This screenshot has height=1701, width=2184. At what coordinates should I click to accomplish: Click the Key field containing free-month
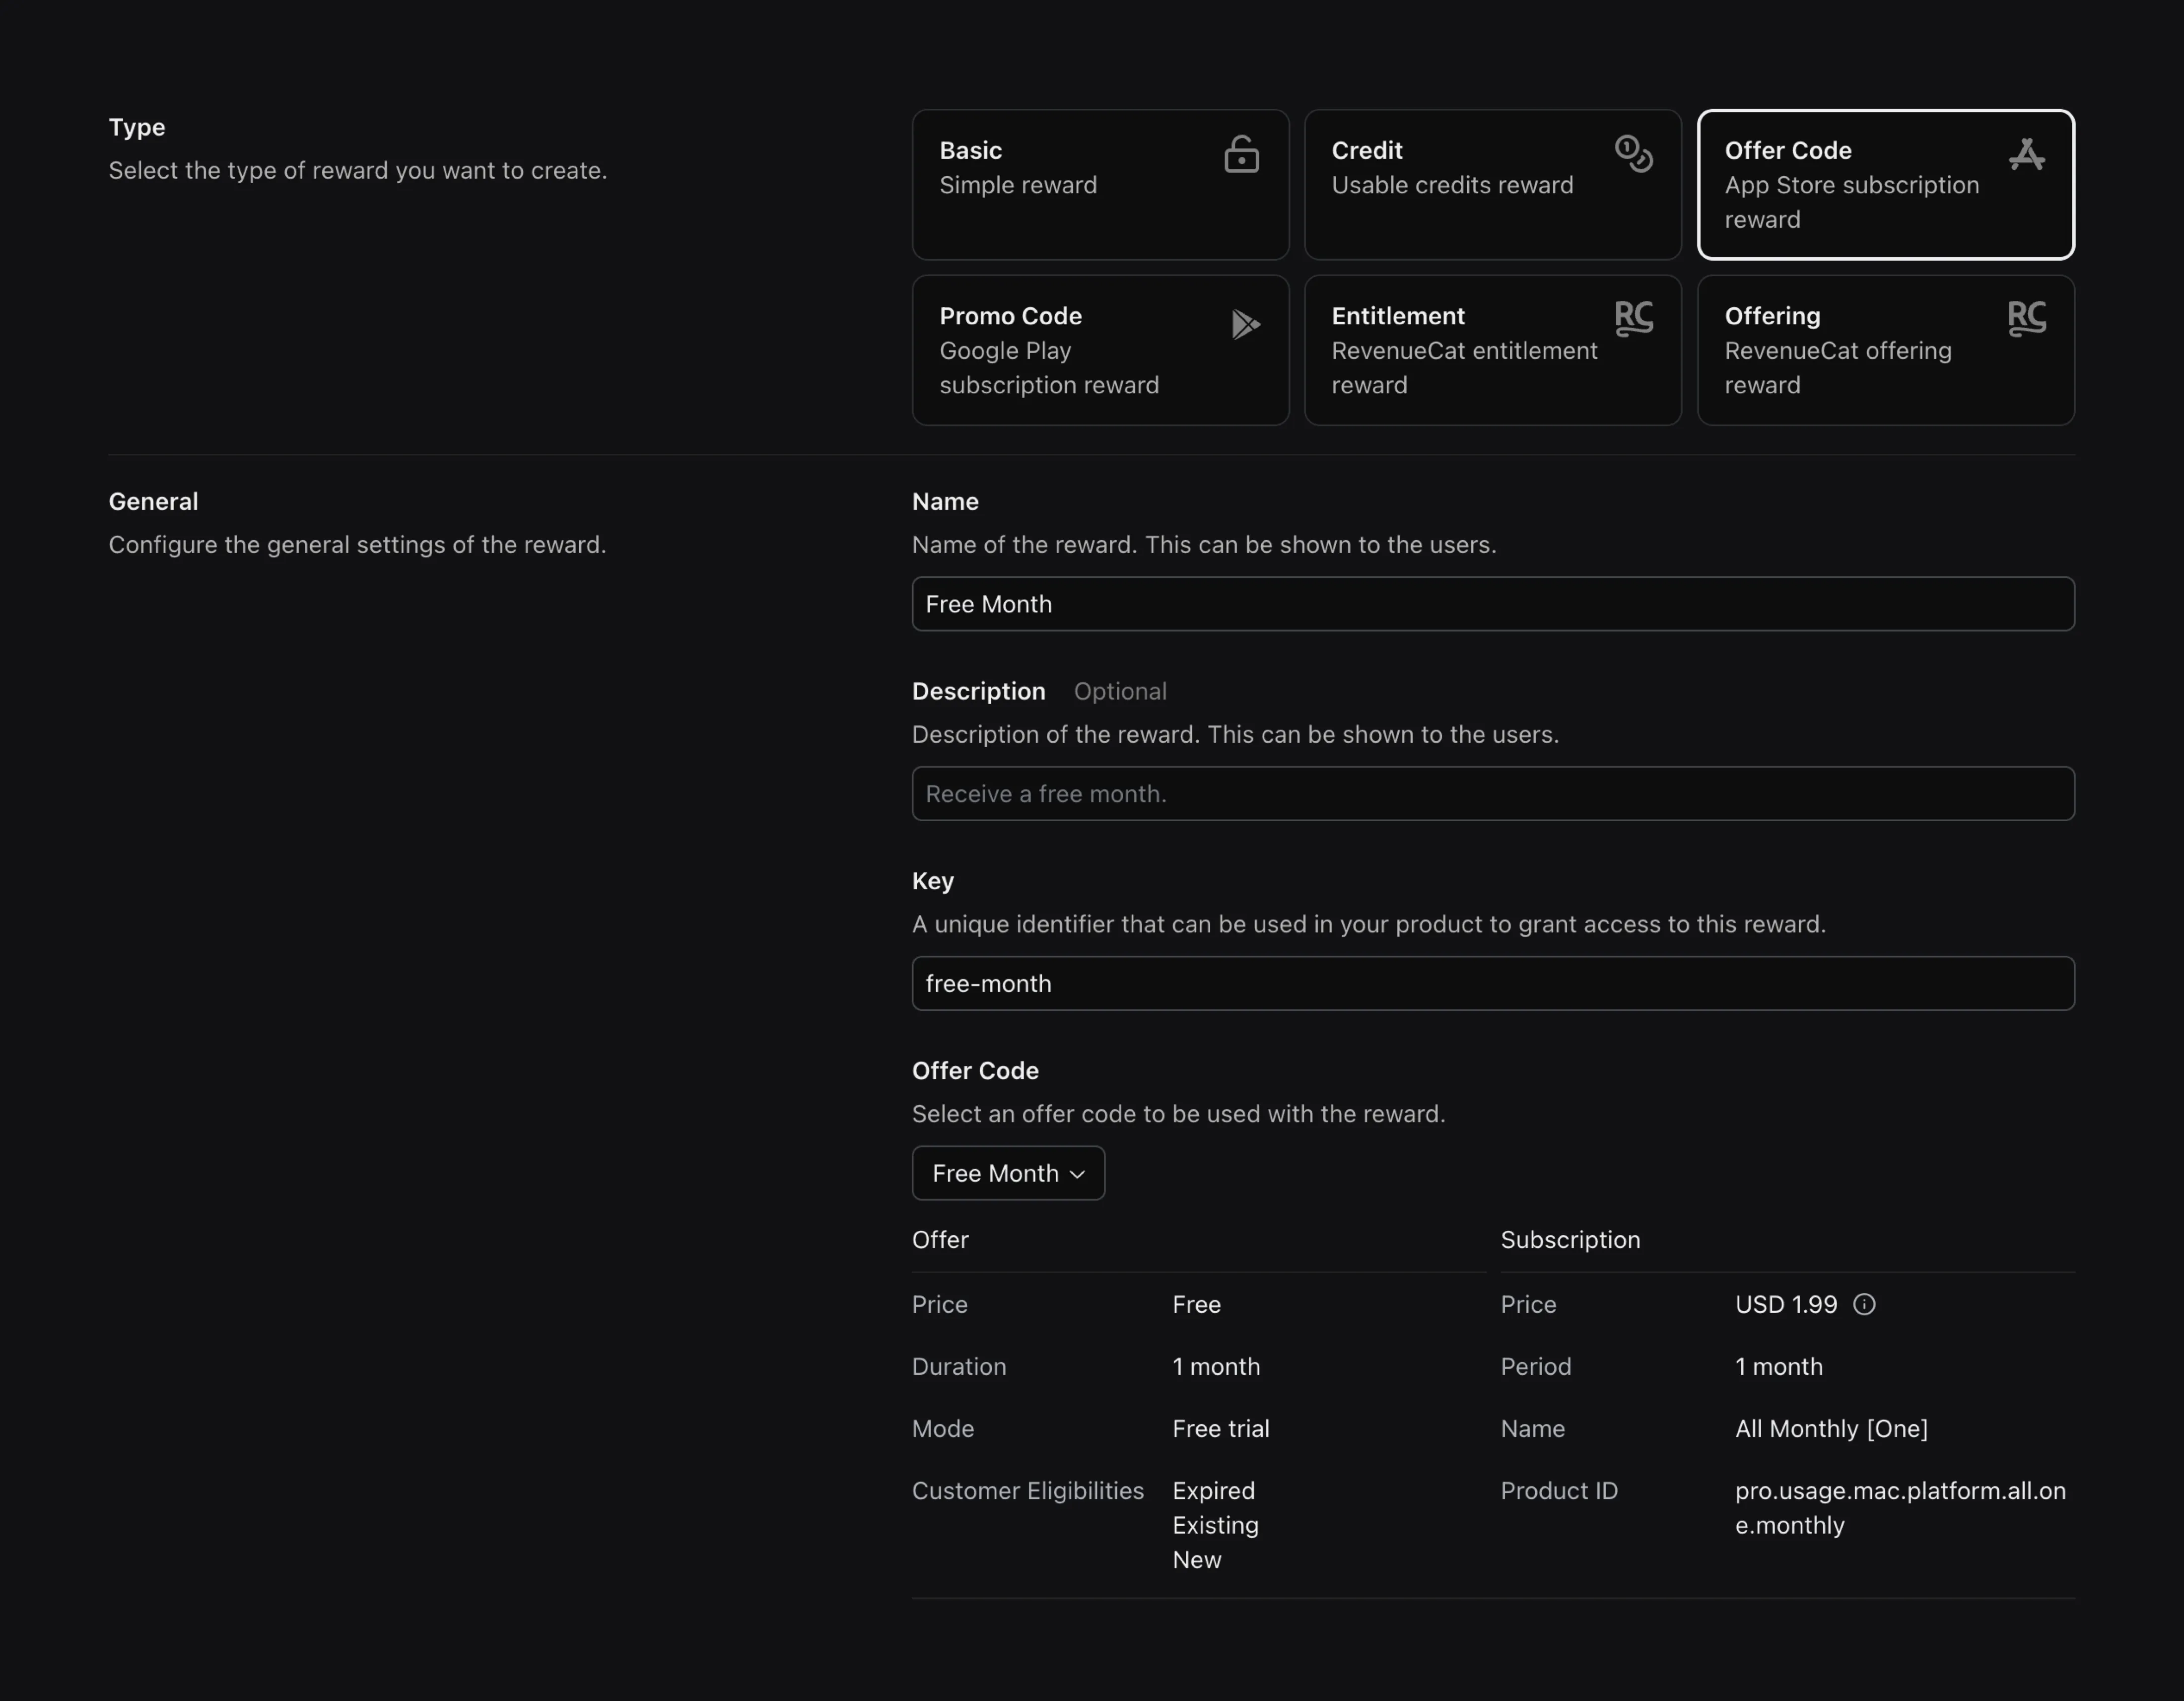1492,984
